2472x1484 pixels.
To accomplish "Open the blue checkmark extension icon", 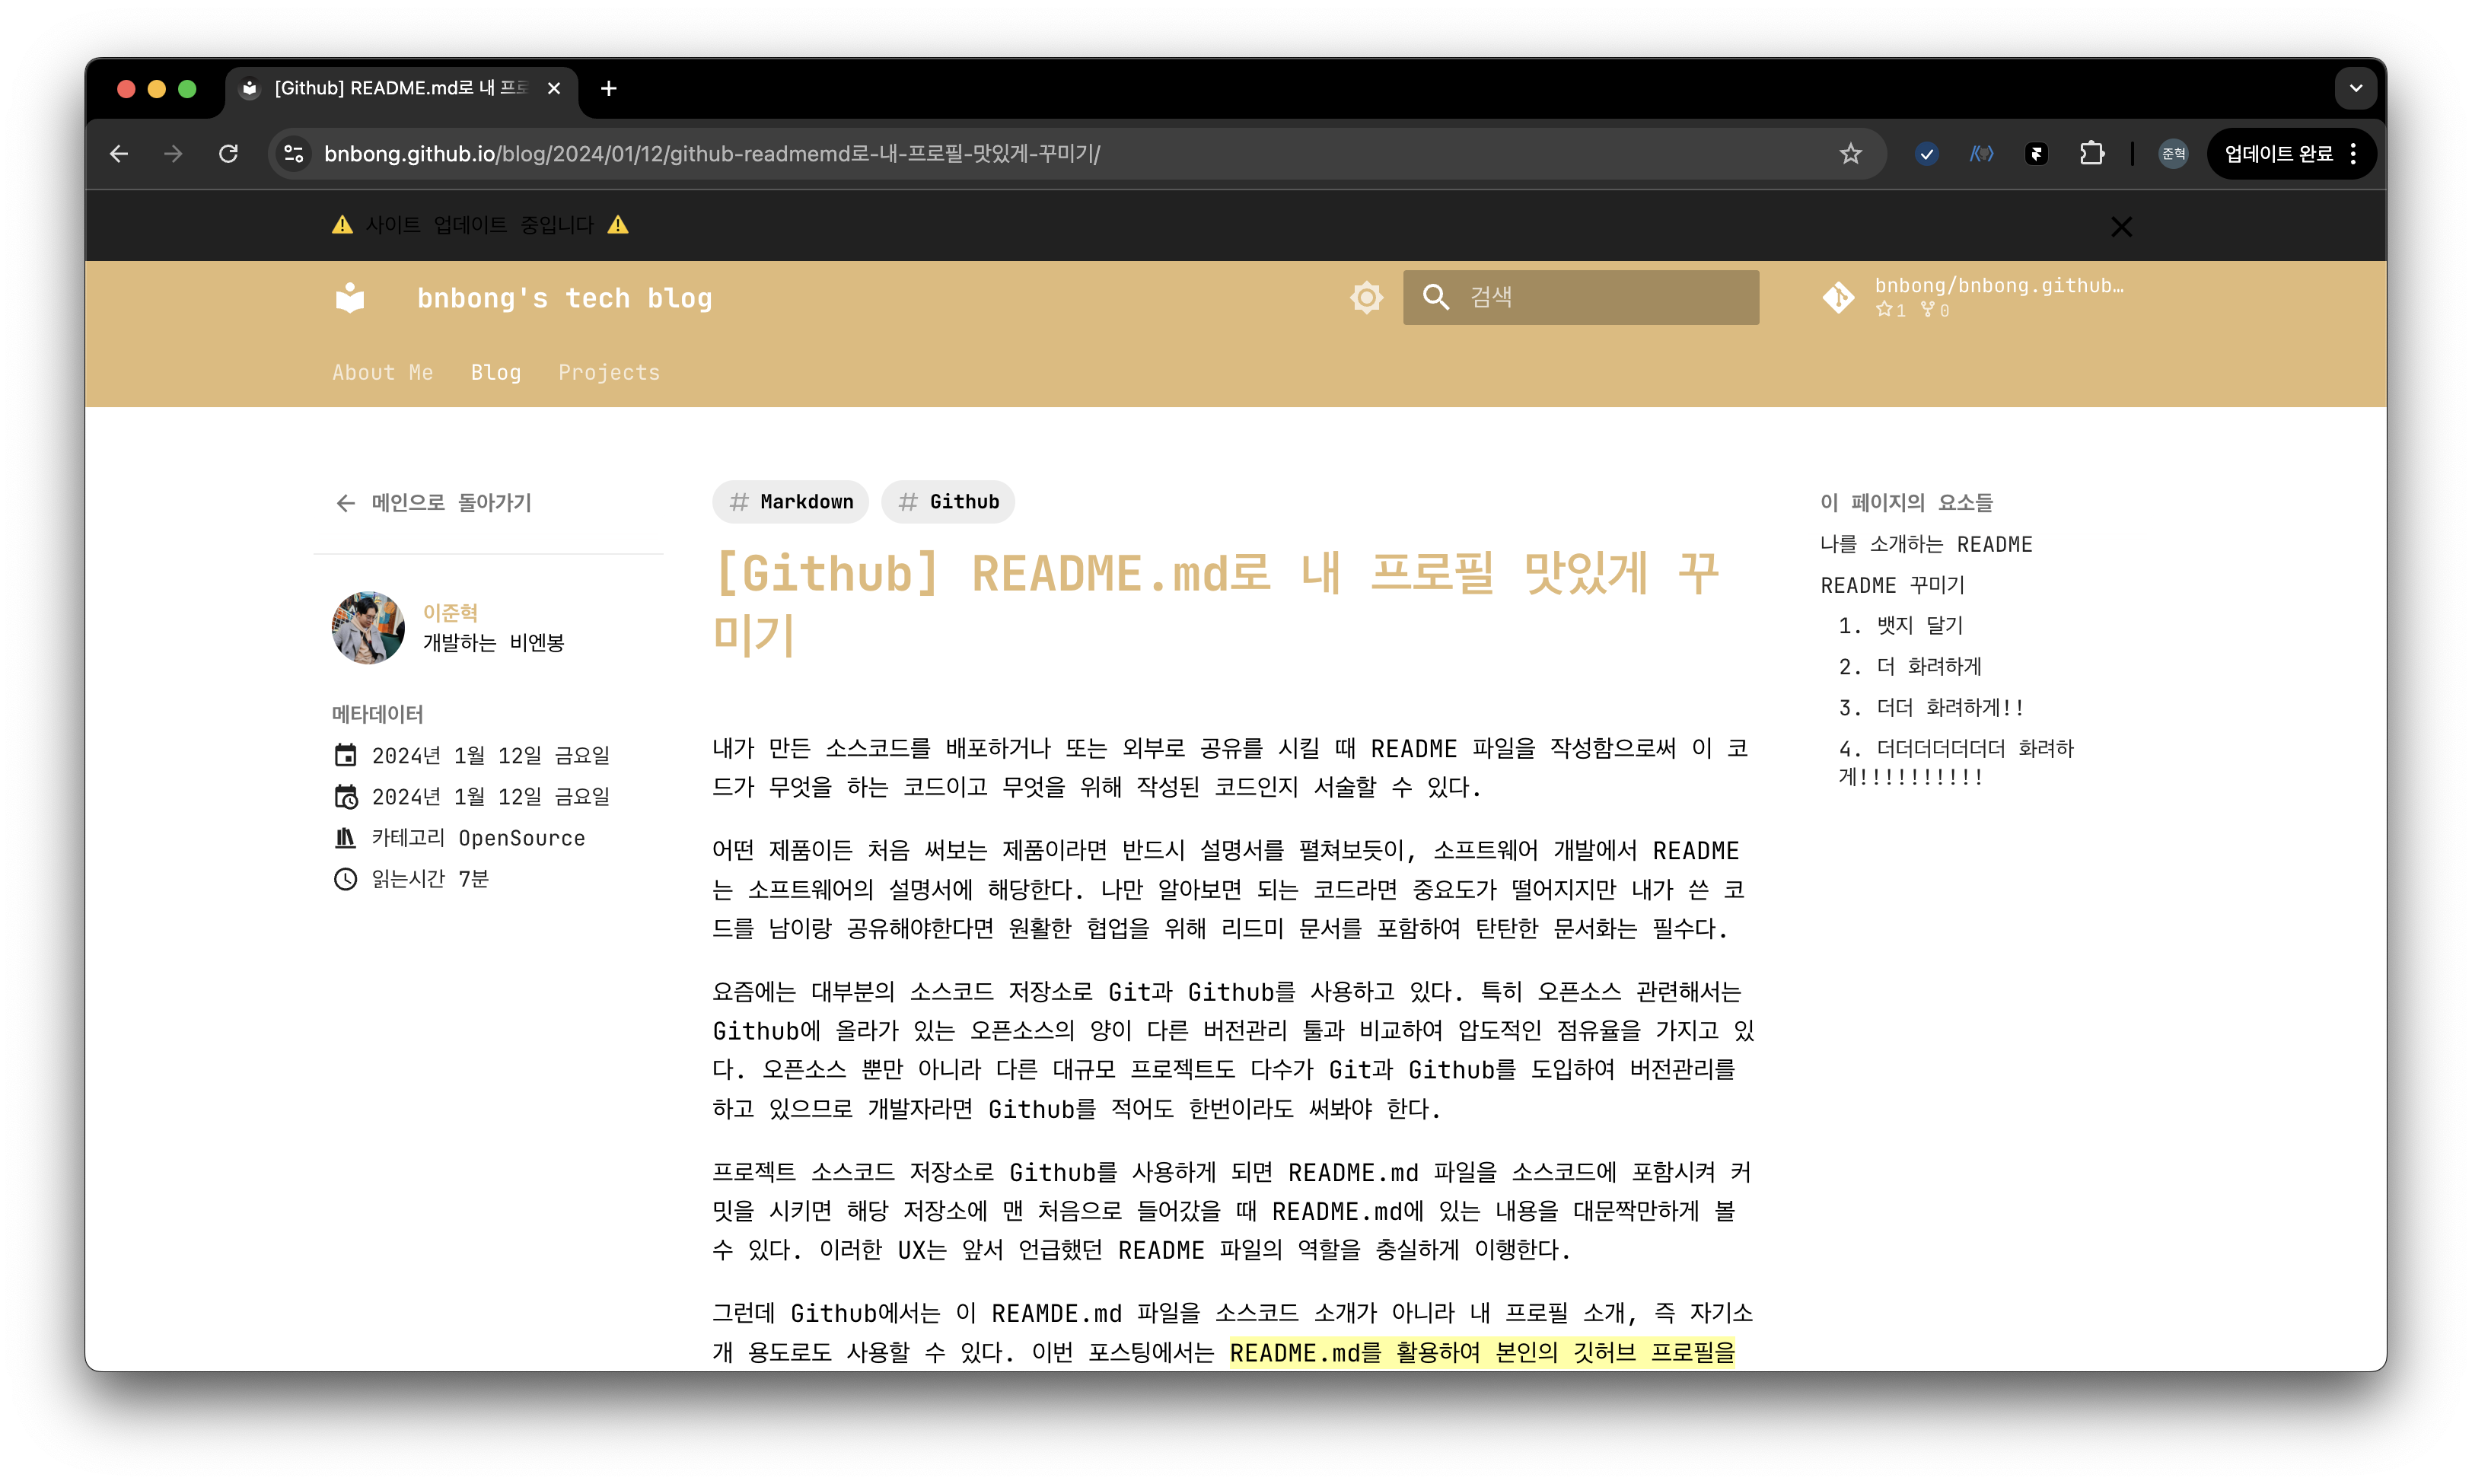I will click(1926, 154).
